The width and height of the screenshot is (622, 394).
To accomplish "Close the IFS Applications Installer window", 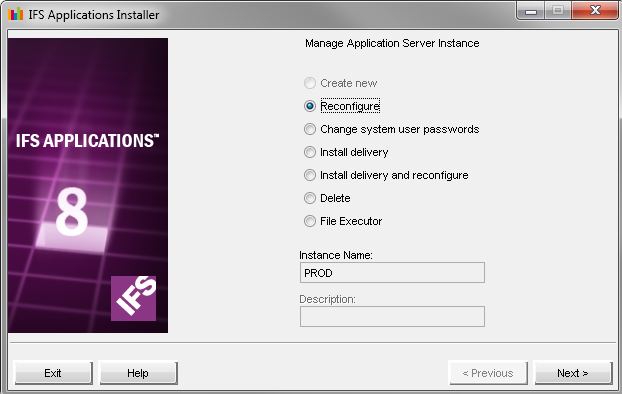I will pyautogui.click(x=595, y=10).
